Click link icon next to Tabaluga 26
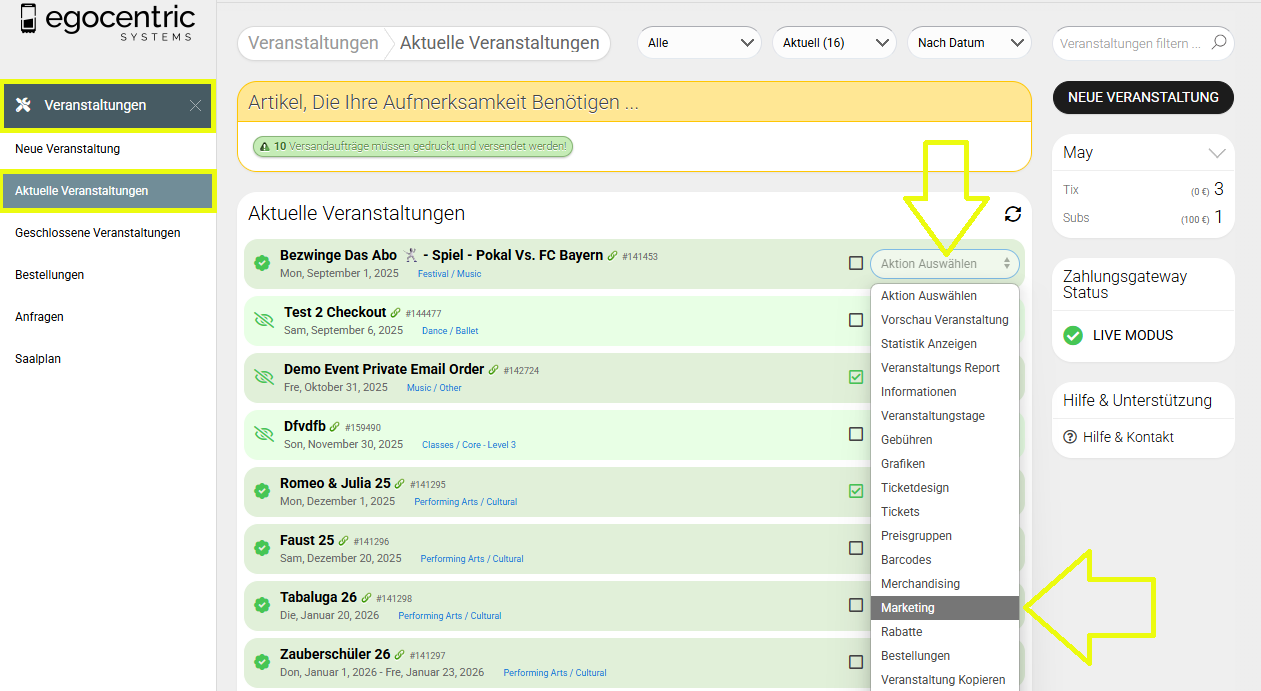Screen dimensions: 1261x691 click(x=367, y=598)
